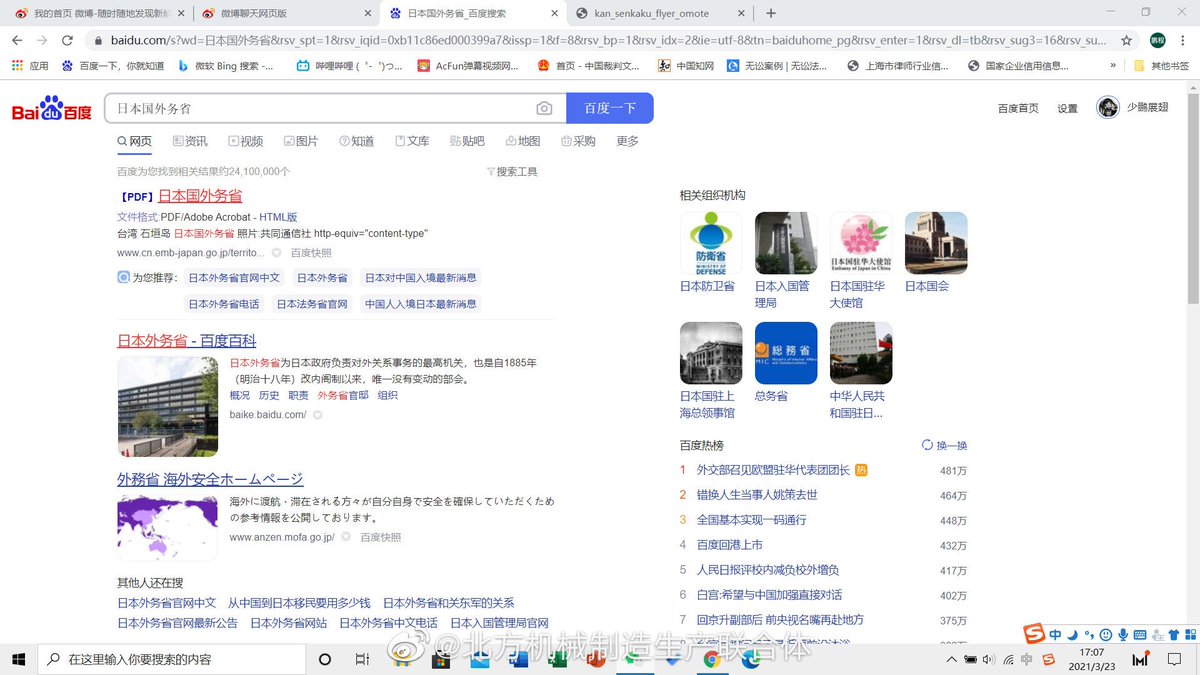Click the browser address bar URL

pyautogui.click(x=608, y=40)
